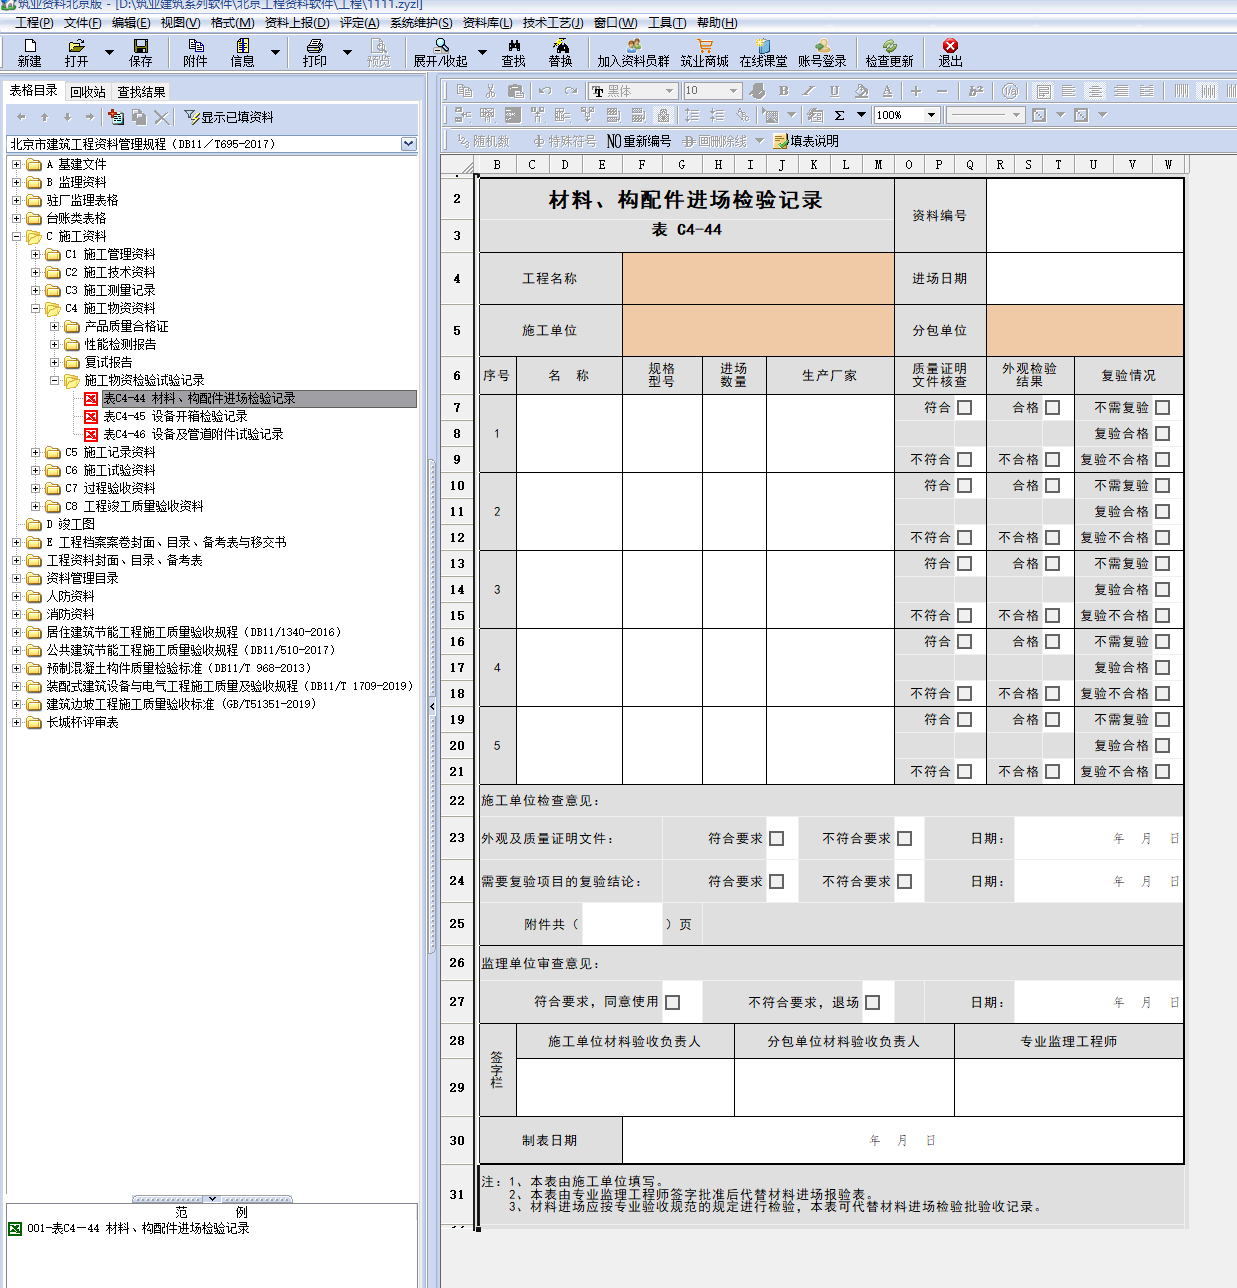Click the 分包单位 input cell
The width and height of the screenshot is (1237, 1288).
[x=1085, y=330]
